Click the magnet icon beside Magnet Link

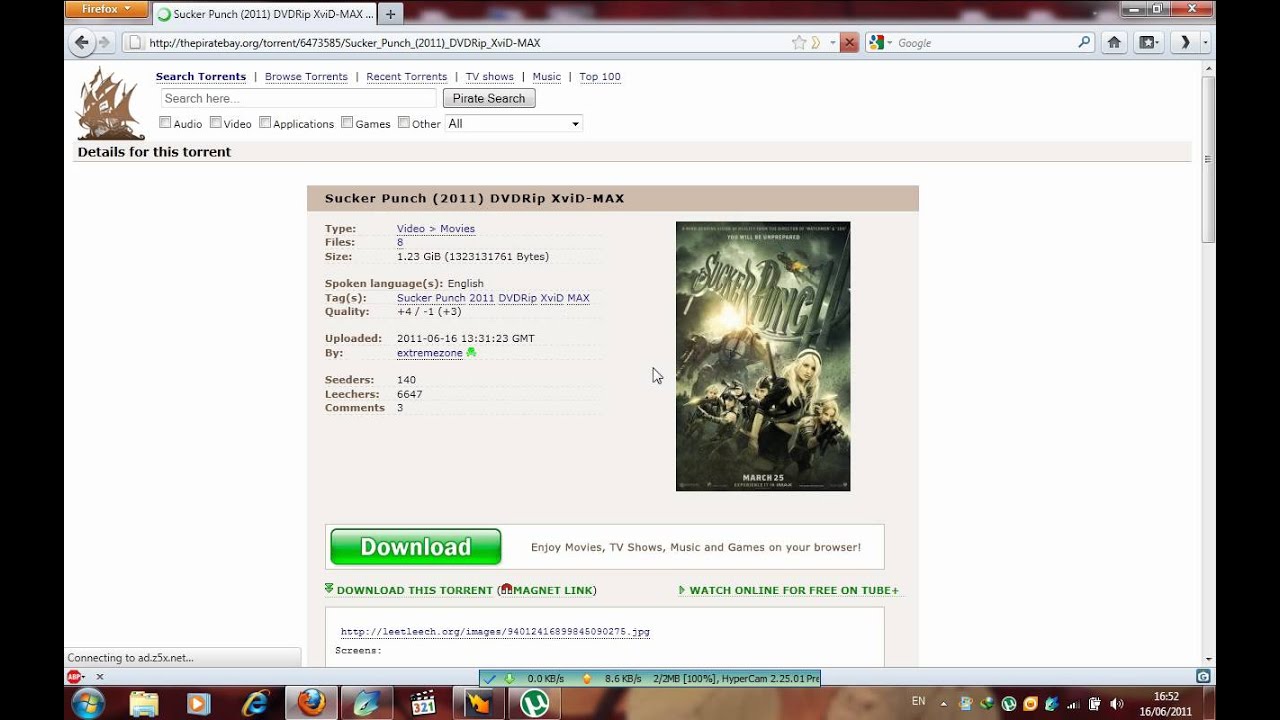[x=507, y=589]
